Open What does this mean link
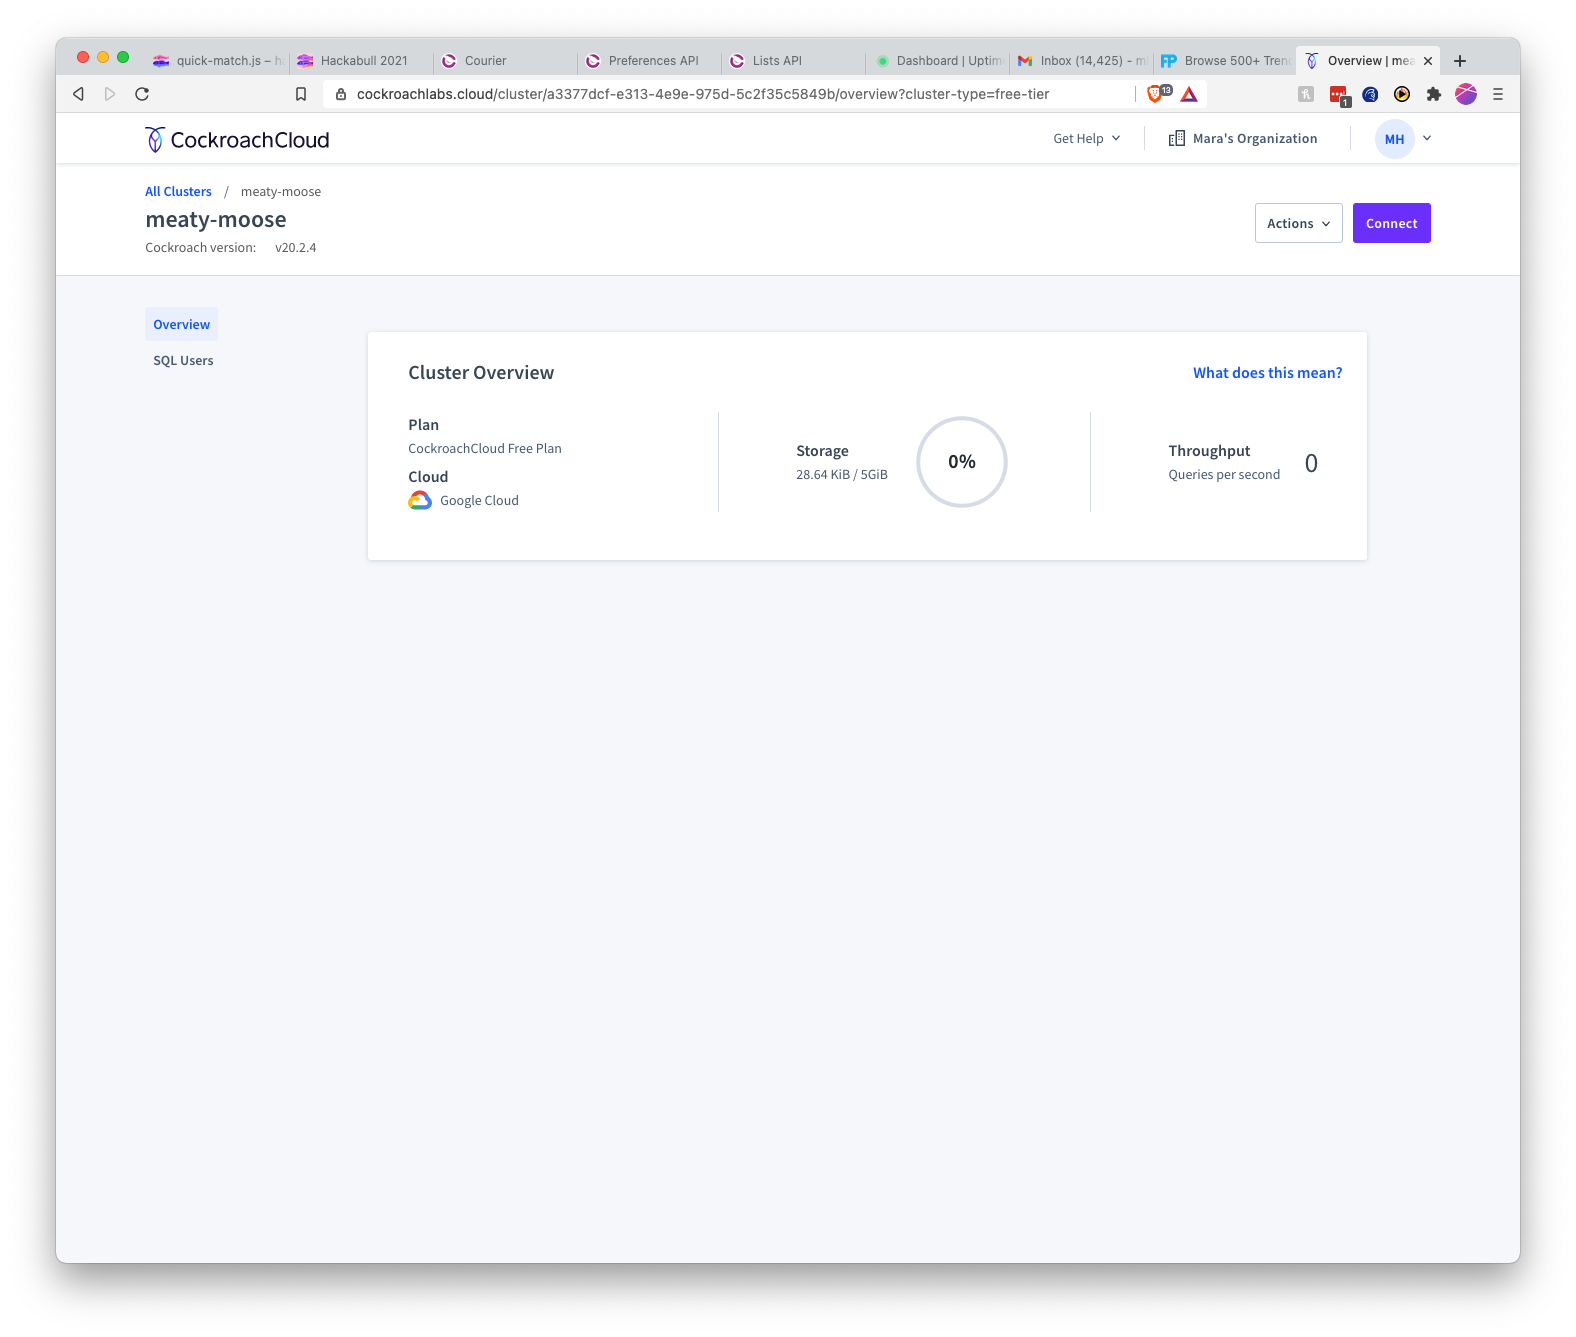This screenshot has width=1576, height=1337. point(1267,373)
